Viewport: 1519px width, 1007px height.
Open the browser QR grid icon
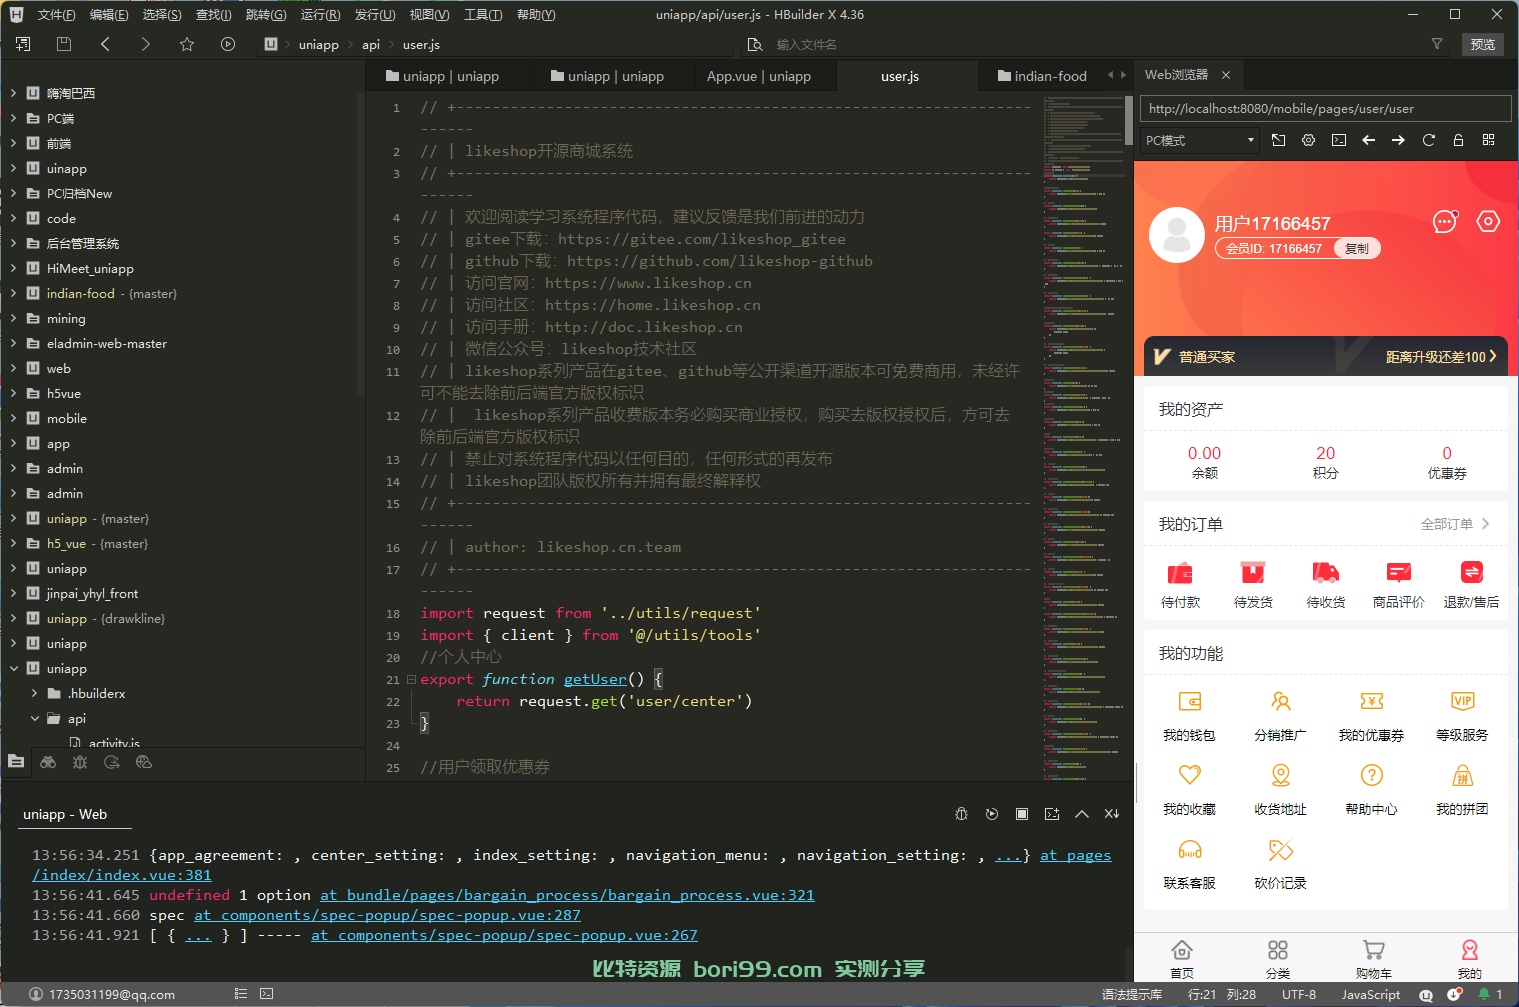1489,140
